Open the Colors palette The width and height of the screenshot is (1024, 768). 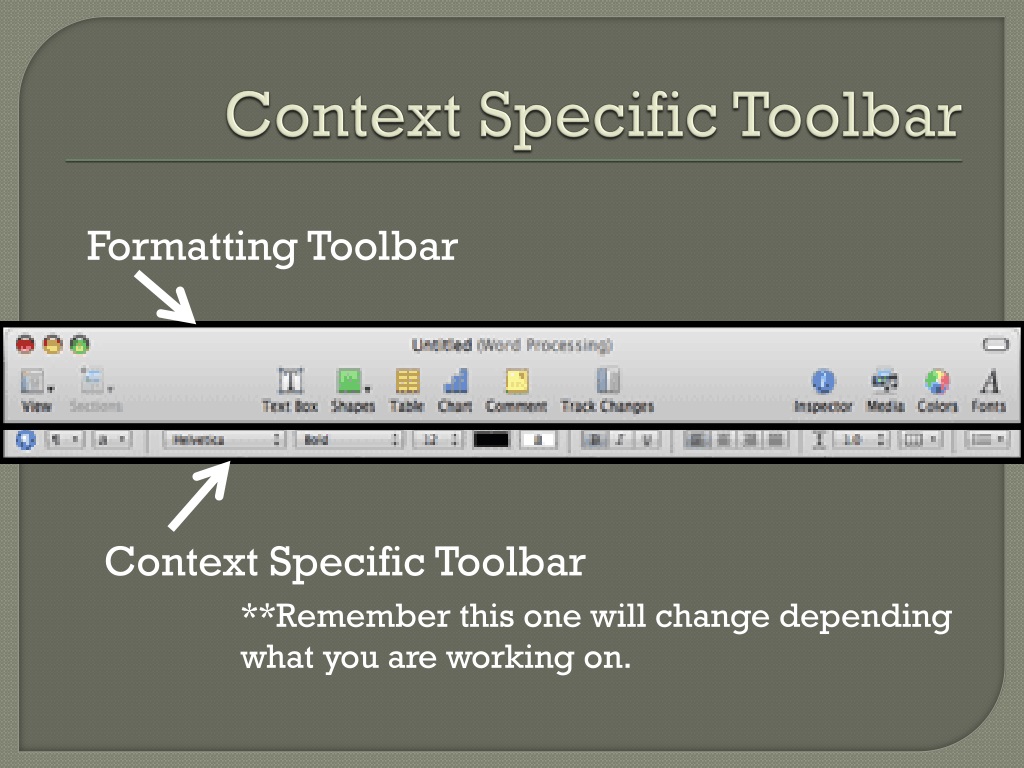(x=937, y=390)
